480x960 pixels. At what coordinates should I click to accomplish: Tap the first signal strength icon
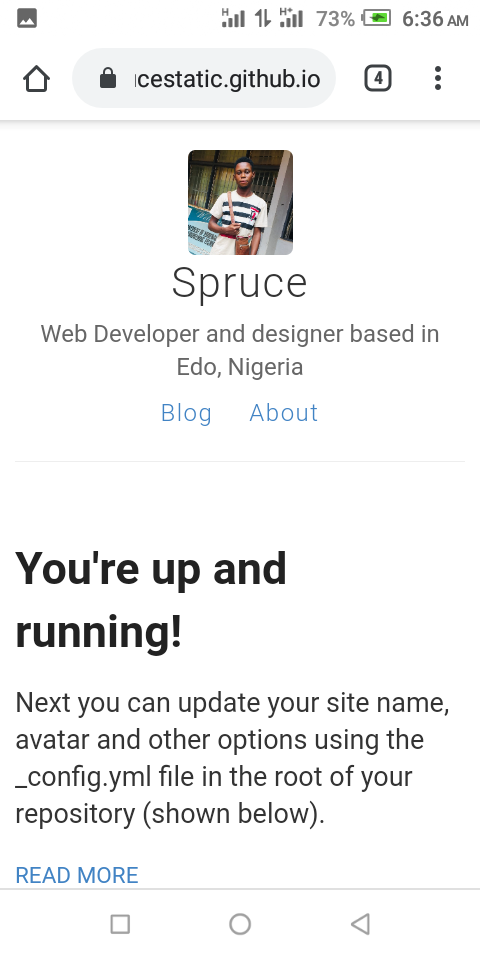[233, 18]
